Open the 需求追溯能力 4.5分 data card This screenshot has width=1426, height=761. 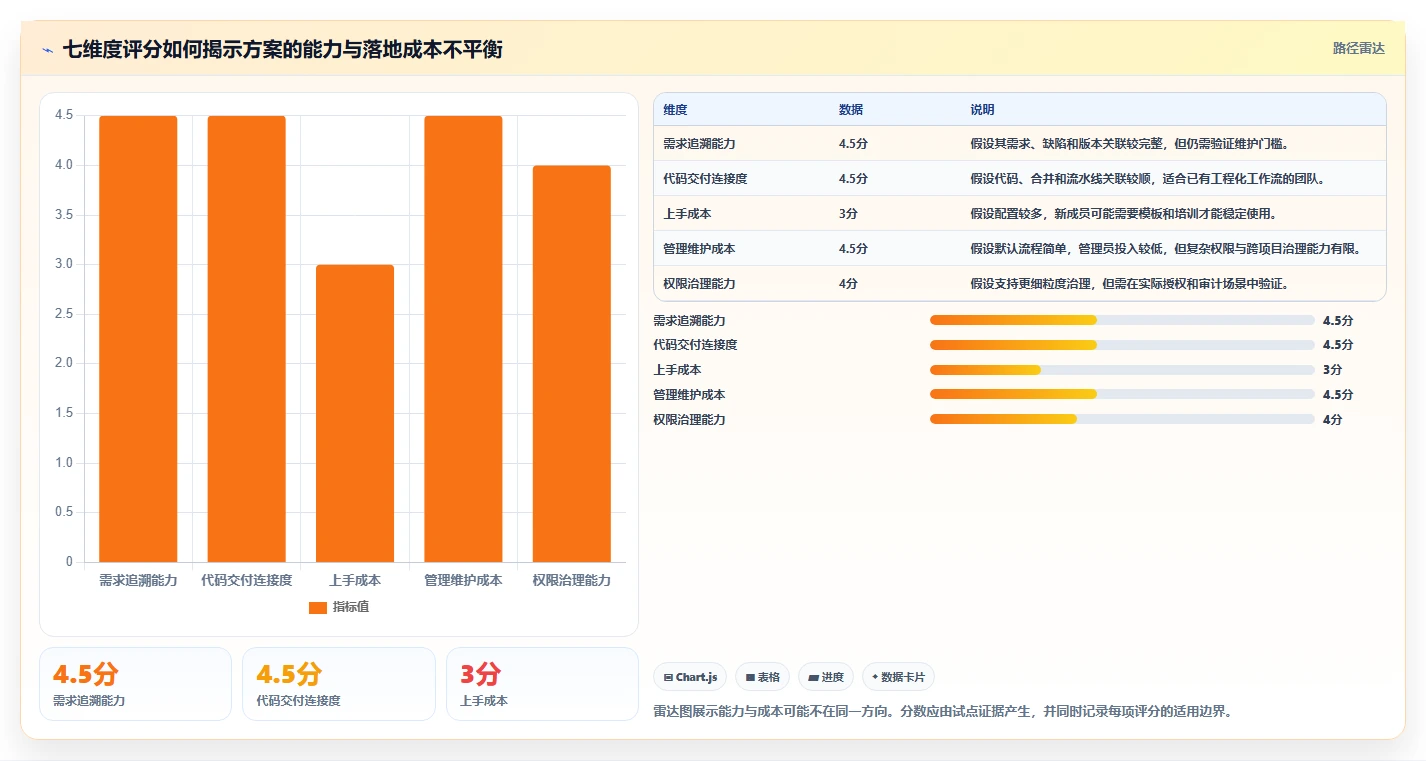coord(135,684)
